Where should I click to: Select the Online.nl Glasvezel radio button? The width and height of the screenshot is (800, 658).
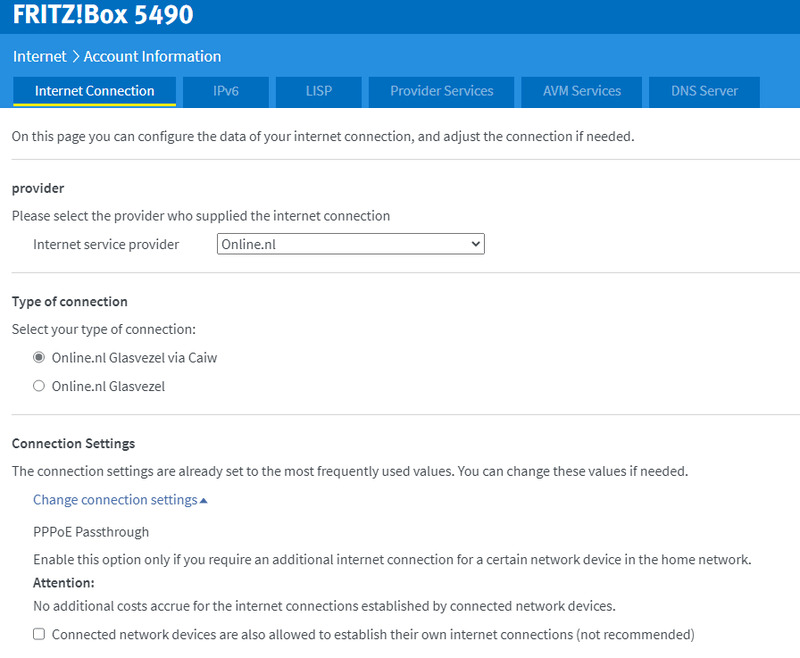[39, 386]
